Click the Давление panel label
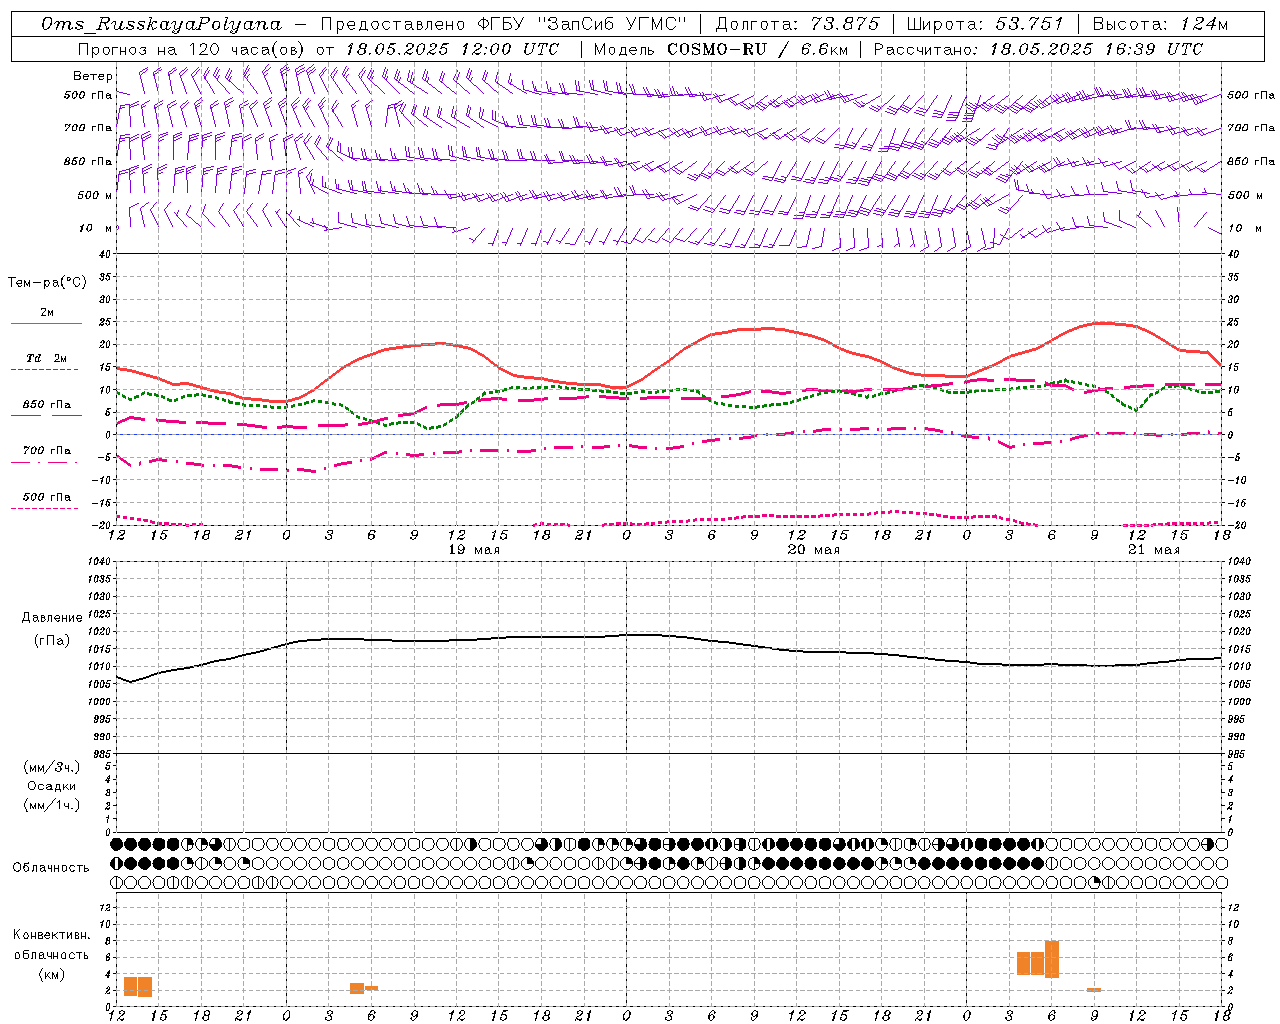The width and height of the screenshot is (1280, 1024). coord(52,618)
